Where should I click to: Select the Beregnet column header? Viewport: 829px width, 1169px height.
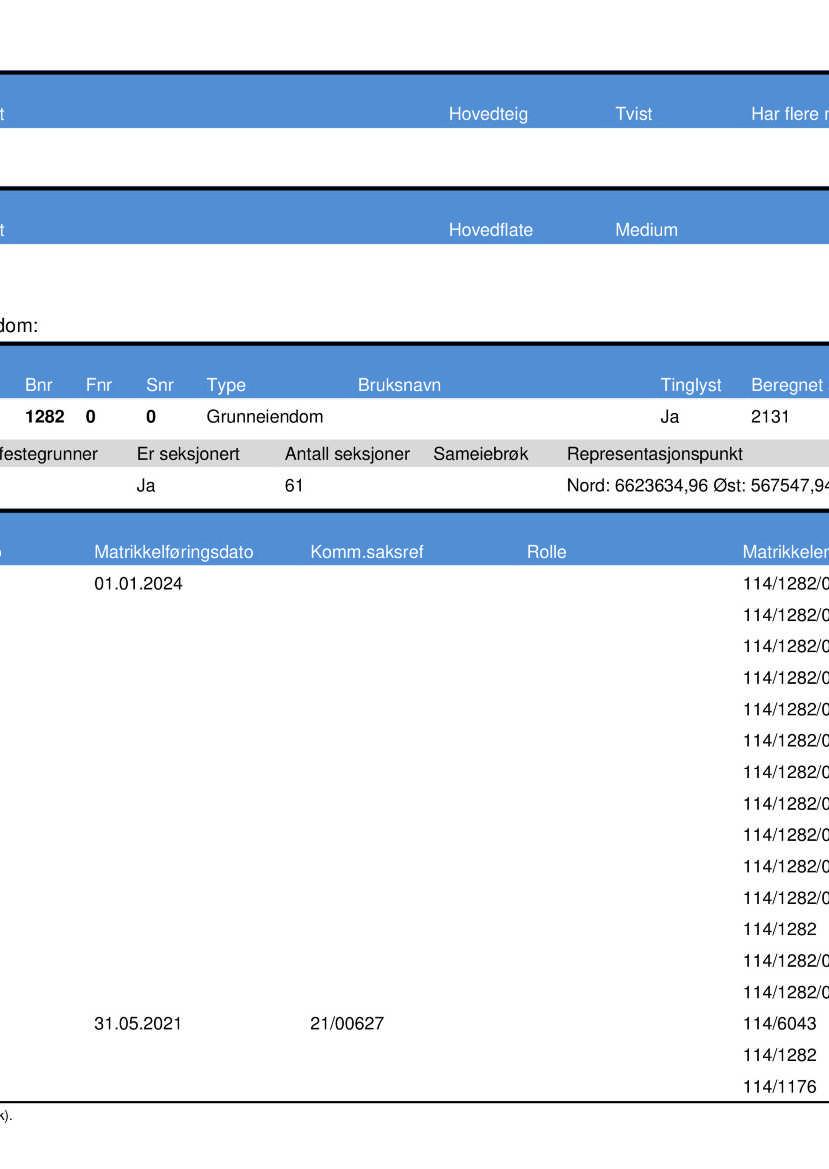(x=787, y=385)
